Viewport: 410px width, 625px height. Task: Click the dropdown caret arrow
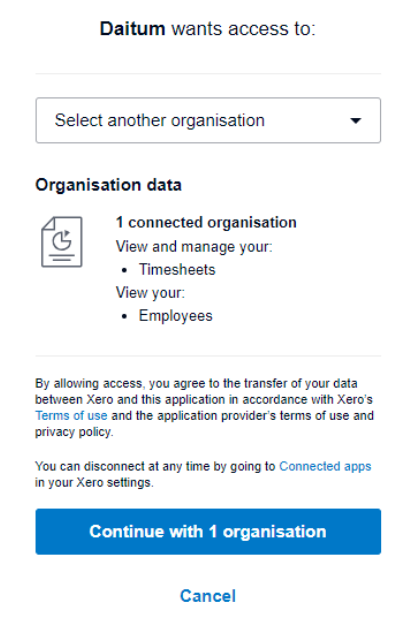tap(355, 120)
